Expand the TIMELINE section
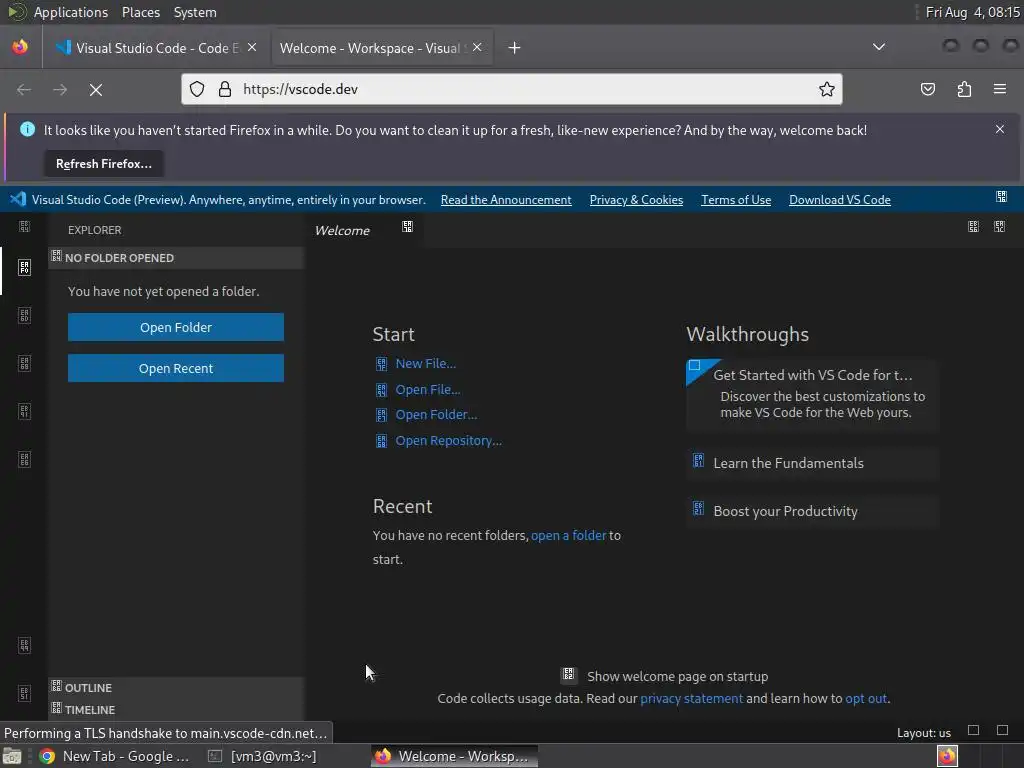Screen dimensions: 1024x768 pyautogui.click(x=176, y=709)
